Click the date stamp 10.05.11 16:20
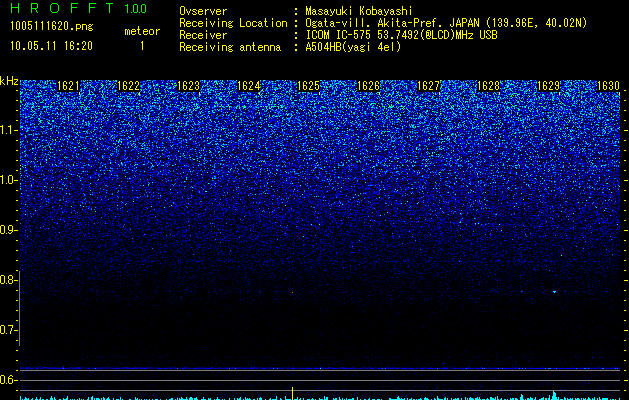 click(x=51, y=46)
